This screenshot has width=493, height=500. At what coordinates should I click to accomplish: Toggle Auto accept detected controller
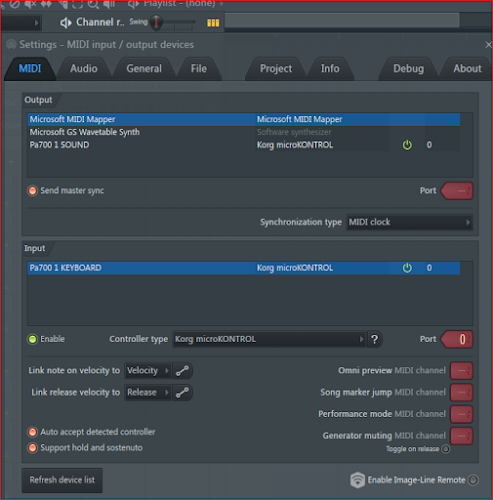click(x=32, y=432)
